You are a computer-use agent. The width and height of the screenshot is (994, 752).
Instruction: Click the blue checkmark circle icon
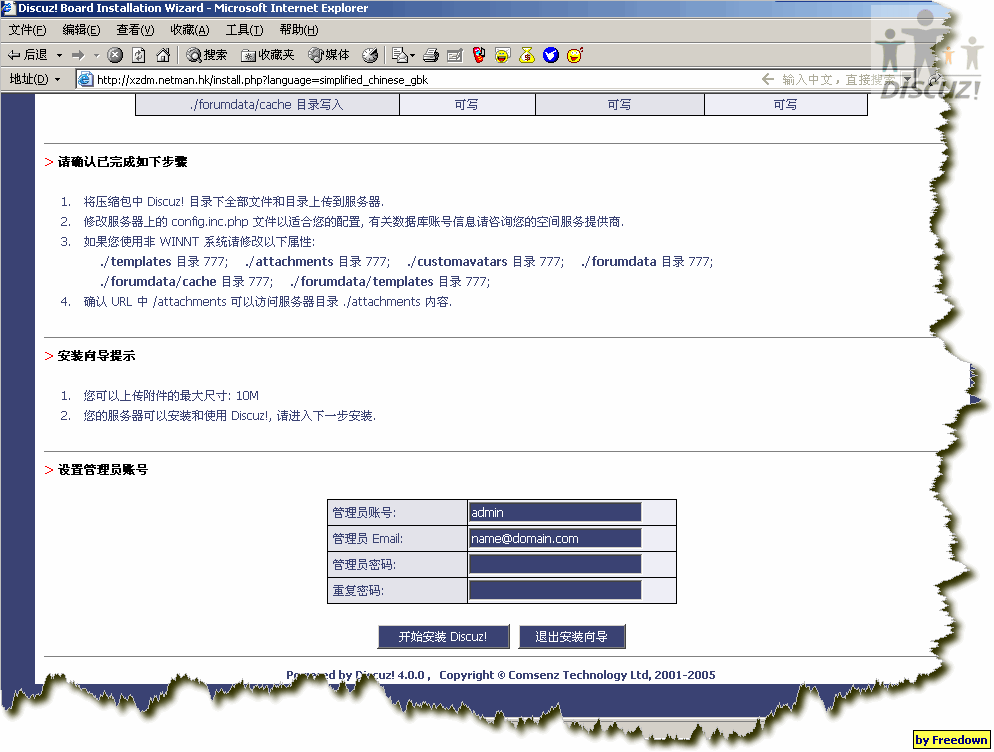[551, 55]
